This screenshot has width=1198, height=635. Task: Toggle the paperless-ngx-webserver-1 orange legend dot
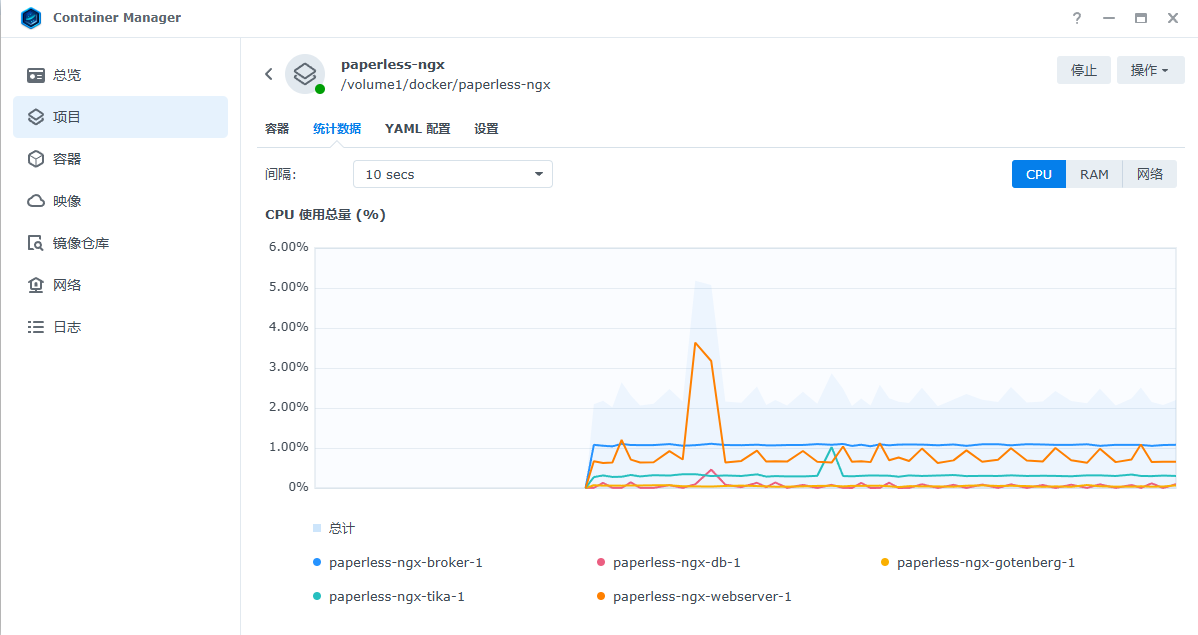601,596
